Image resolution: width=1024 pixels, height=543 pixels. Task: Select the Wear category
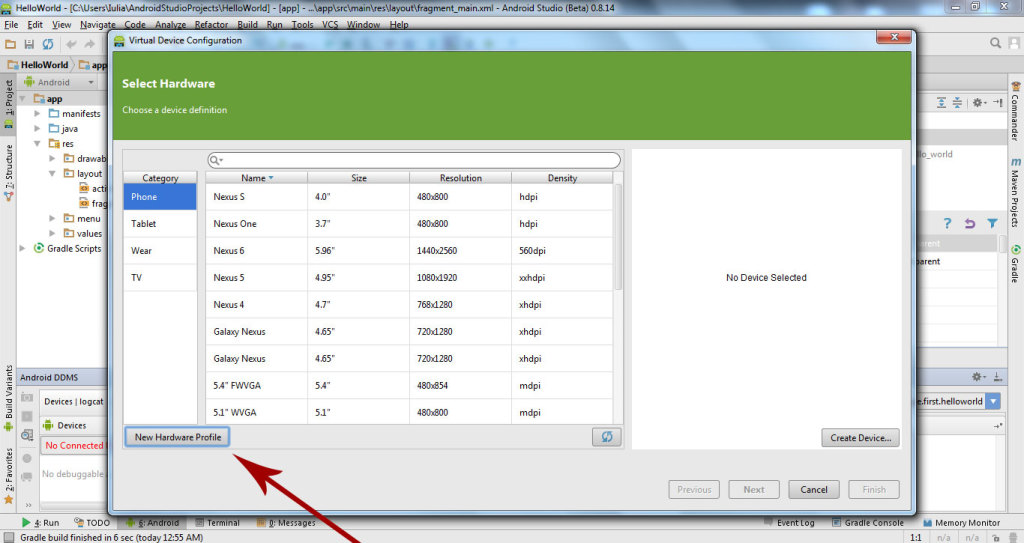point(160,250)
